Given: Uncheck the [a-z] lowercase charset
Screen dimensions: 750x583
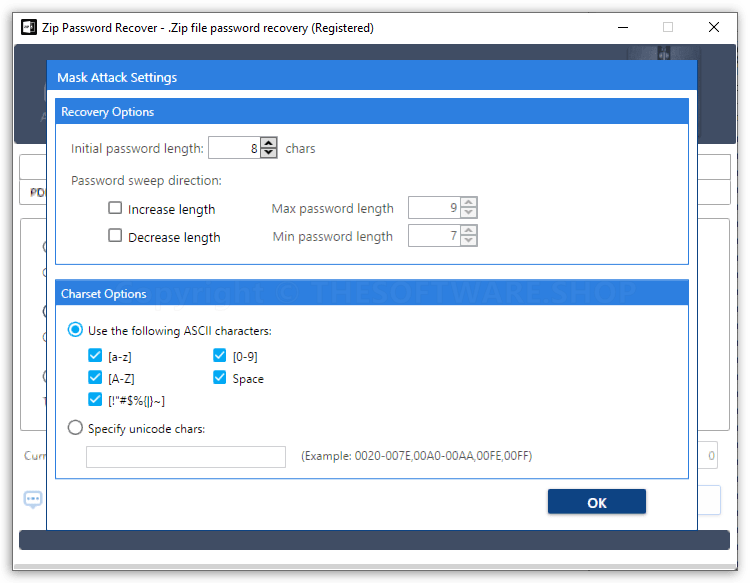Looking at the screenshot, I should pos(95,355).
